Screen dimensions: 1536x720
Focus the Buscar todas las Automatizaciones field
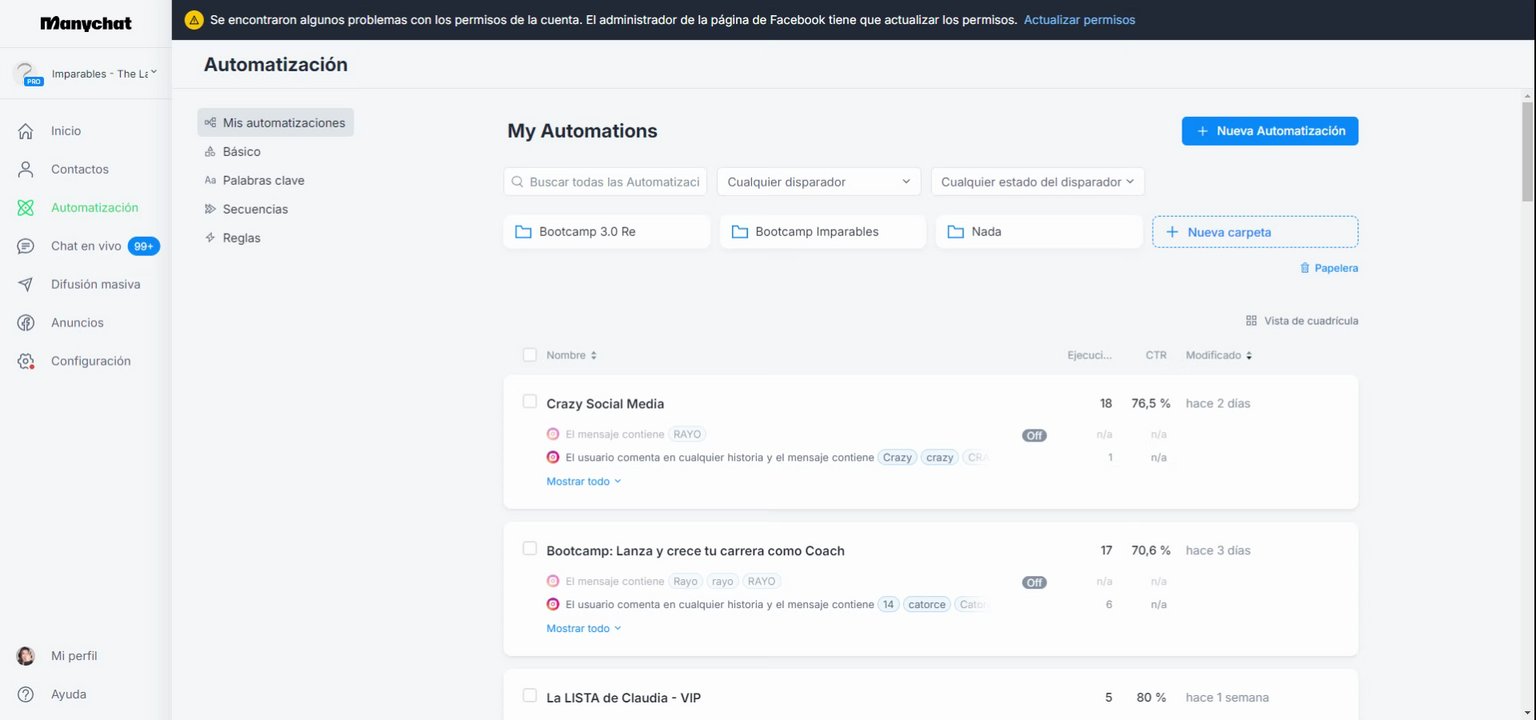(612, 182)
